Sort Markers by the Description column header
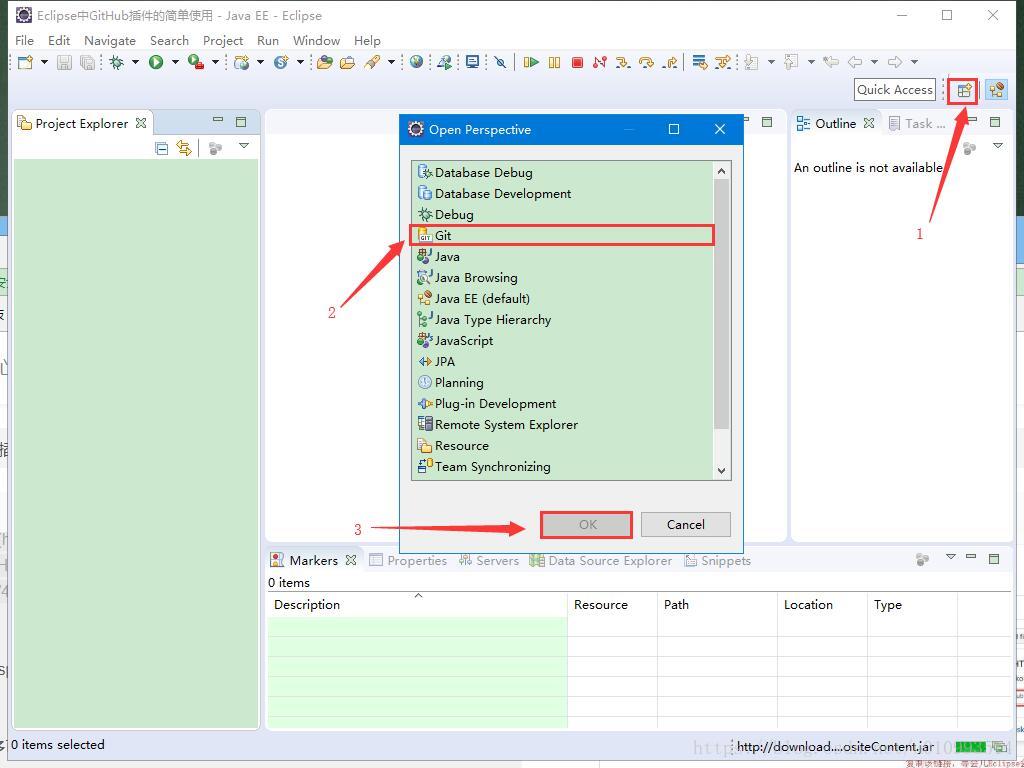Screen dimensions: 1024x768 pyautogui.click(x=417, y=604)
